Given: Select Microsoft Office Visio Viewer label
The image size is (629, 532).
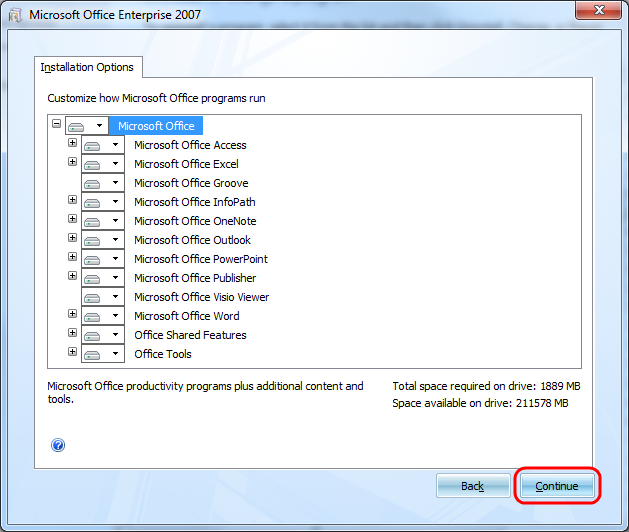Looking at the screenshot, I should [201, 297].
